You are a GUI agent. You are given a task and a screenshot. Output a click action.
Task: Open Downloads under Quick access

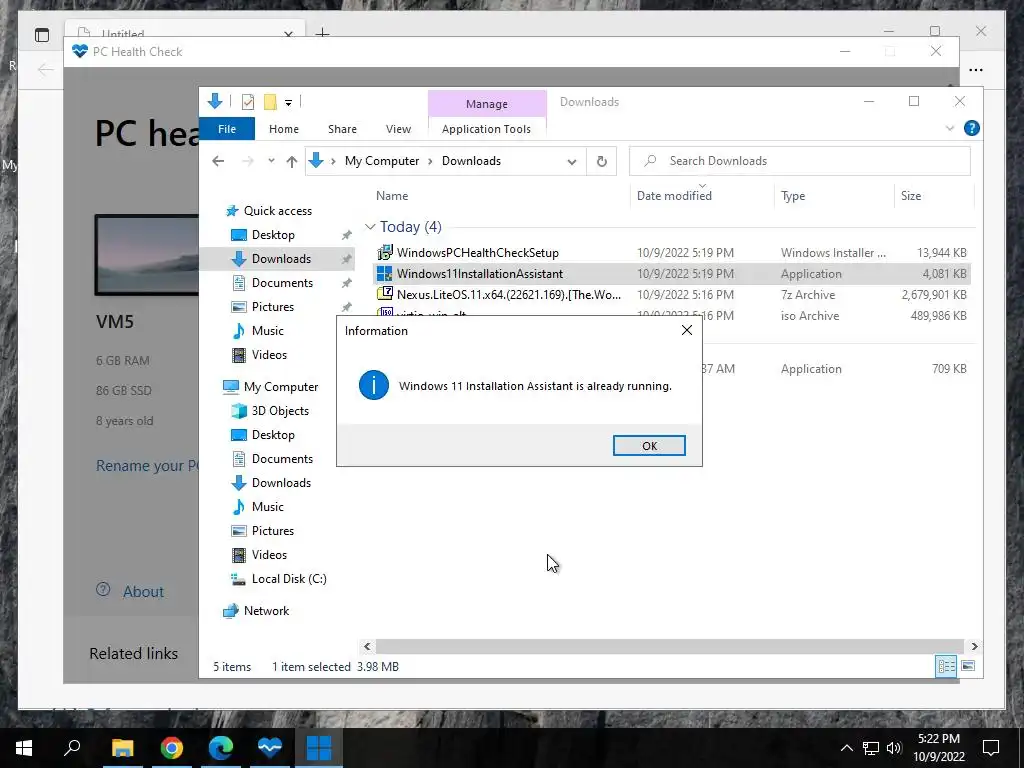(281, 259)
